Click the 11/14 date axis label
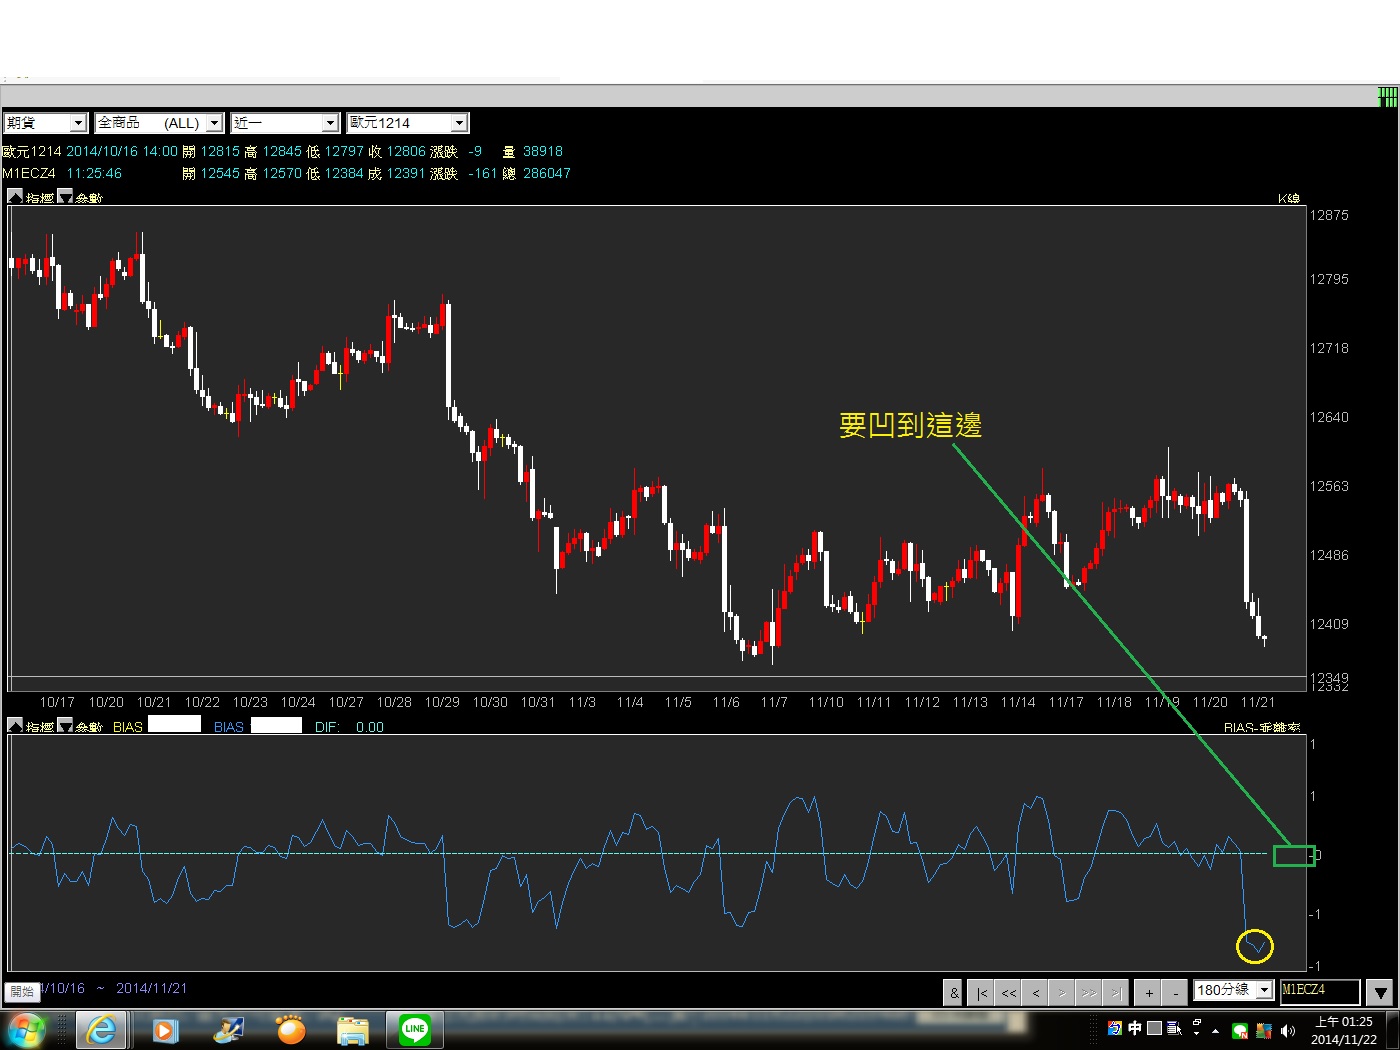The height and width of the screenshot is (1050, 1400). tap(1018, 702)
